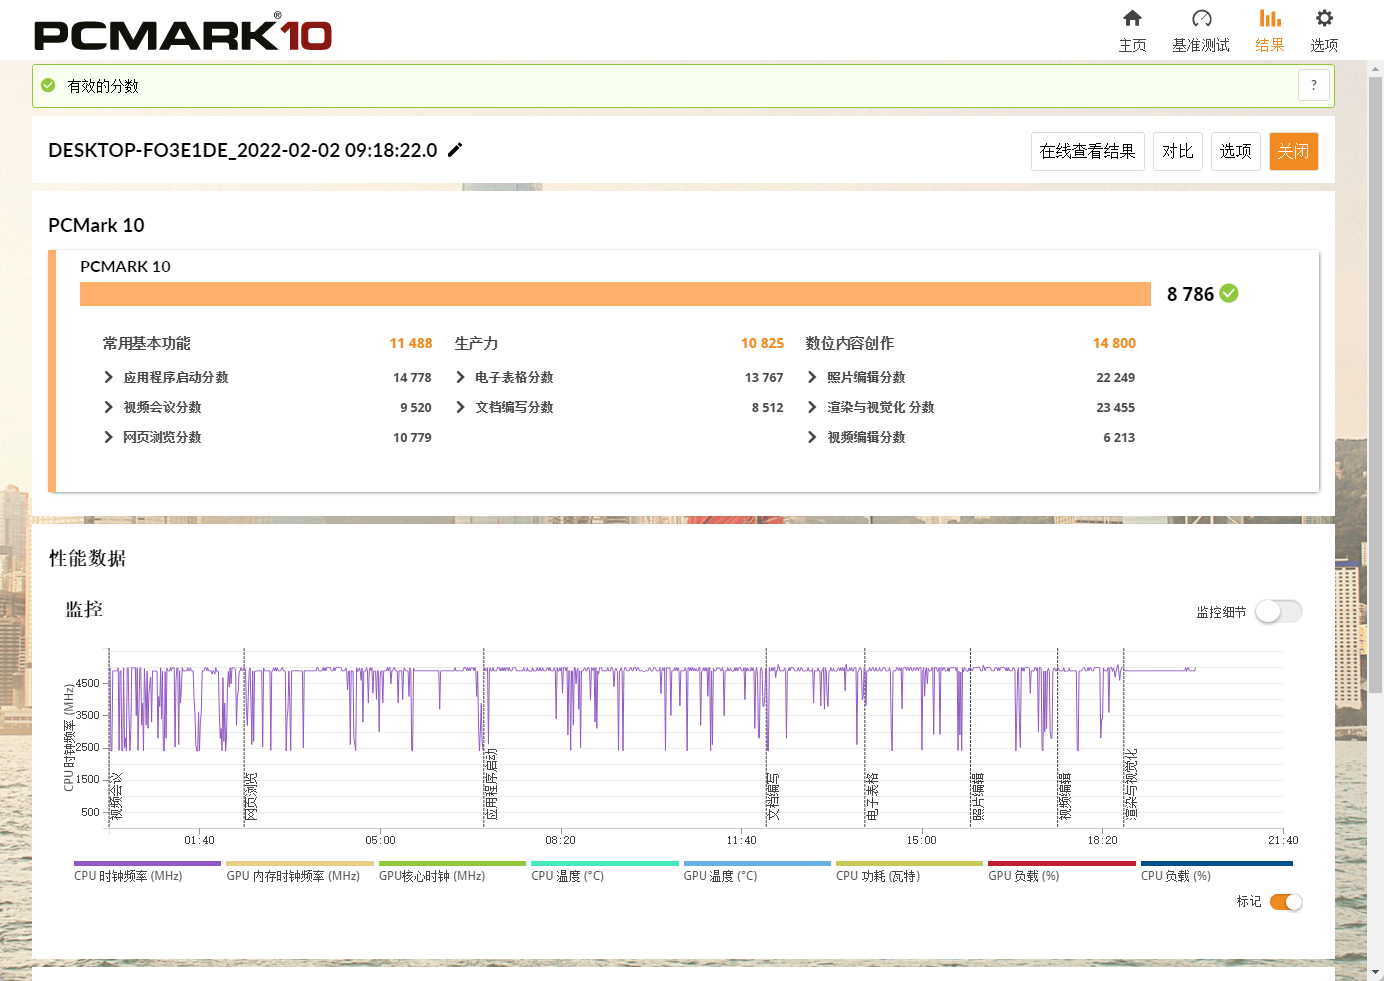1384x981 pixels.
Task: Click the 电子表格 marker on the chart
Action: coord(872,796)
